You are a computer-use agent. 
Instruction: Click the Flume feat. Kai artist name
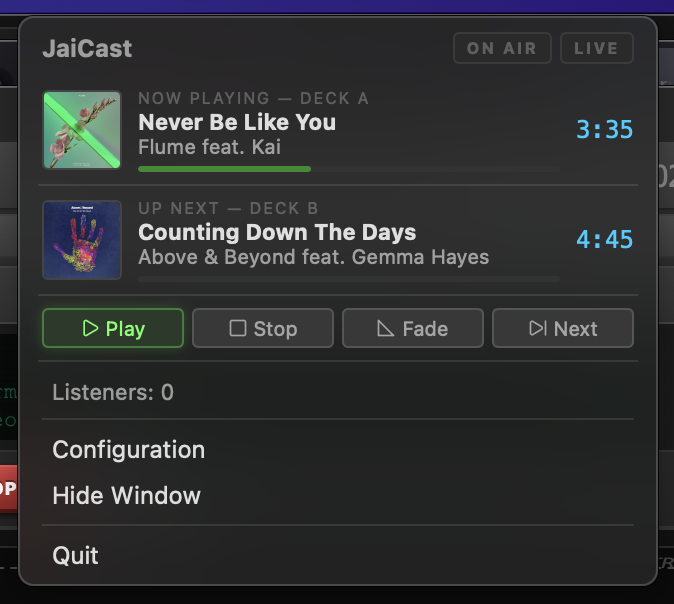click(x=209, y=148)
